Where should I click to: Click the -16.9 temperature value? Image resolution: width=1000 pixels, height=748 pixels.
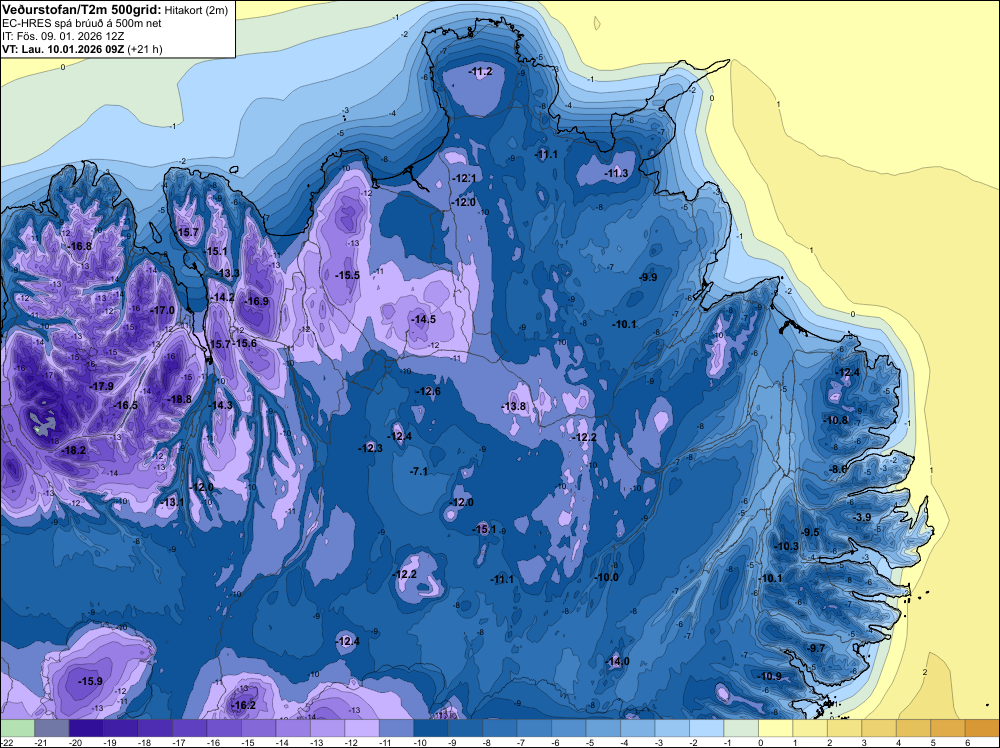(x=257, y=302)
